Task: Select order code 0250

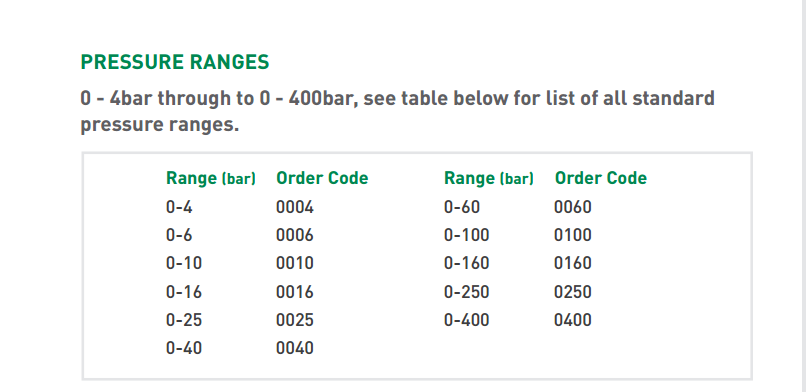Action: (573, 292)
